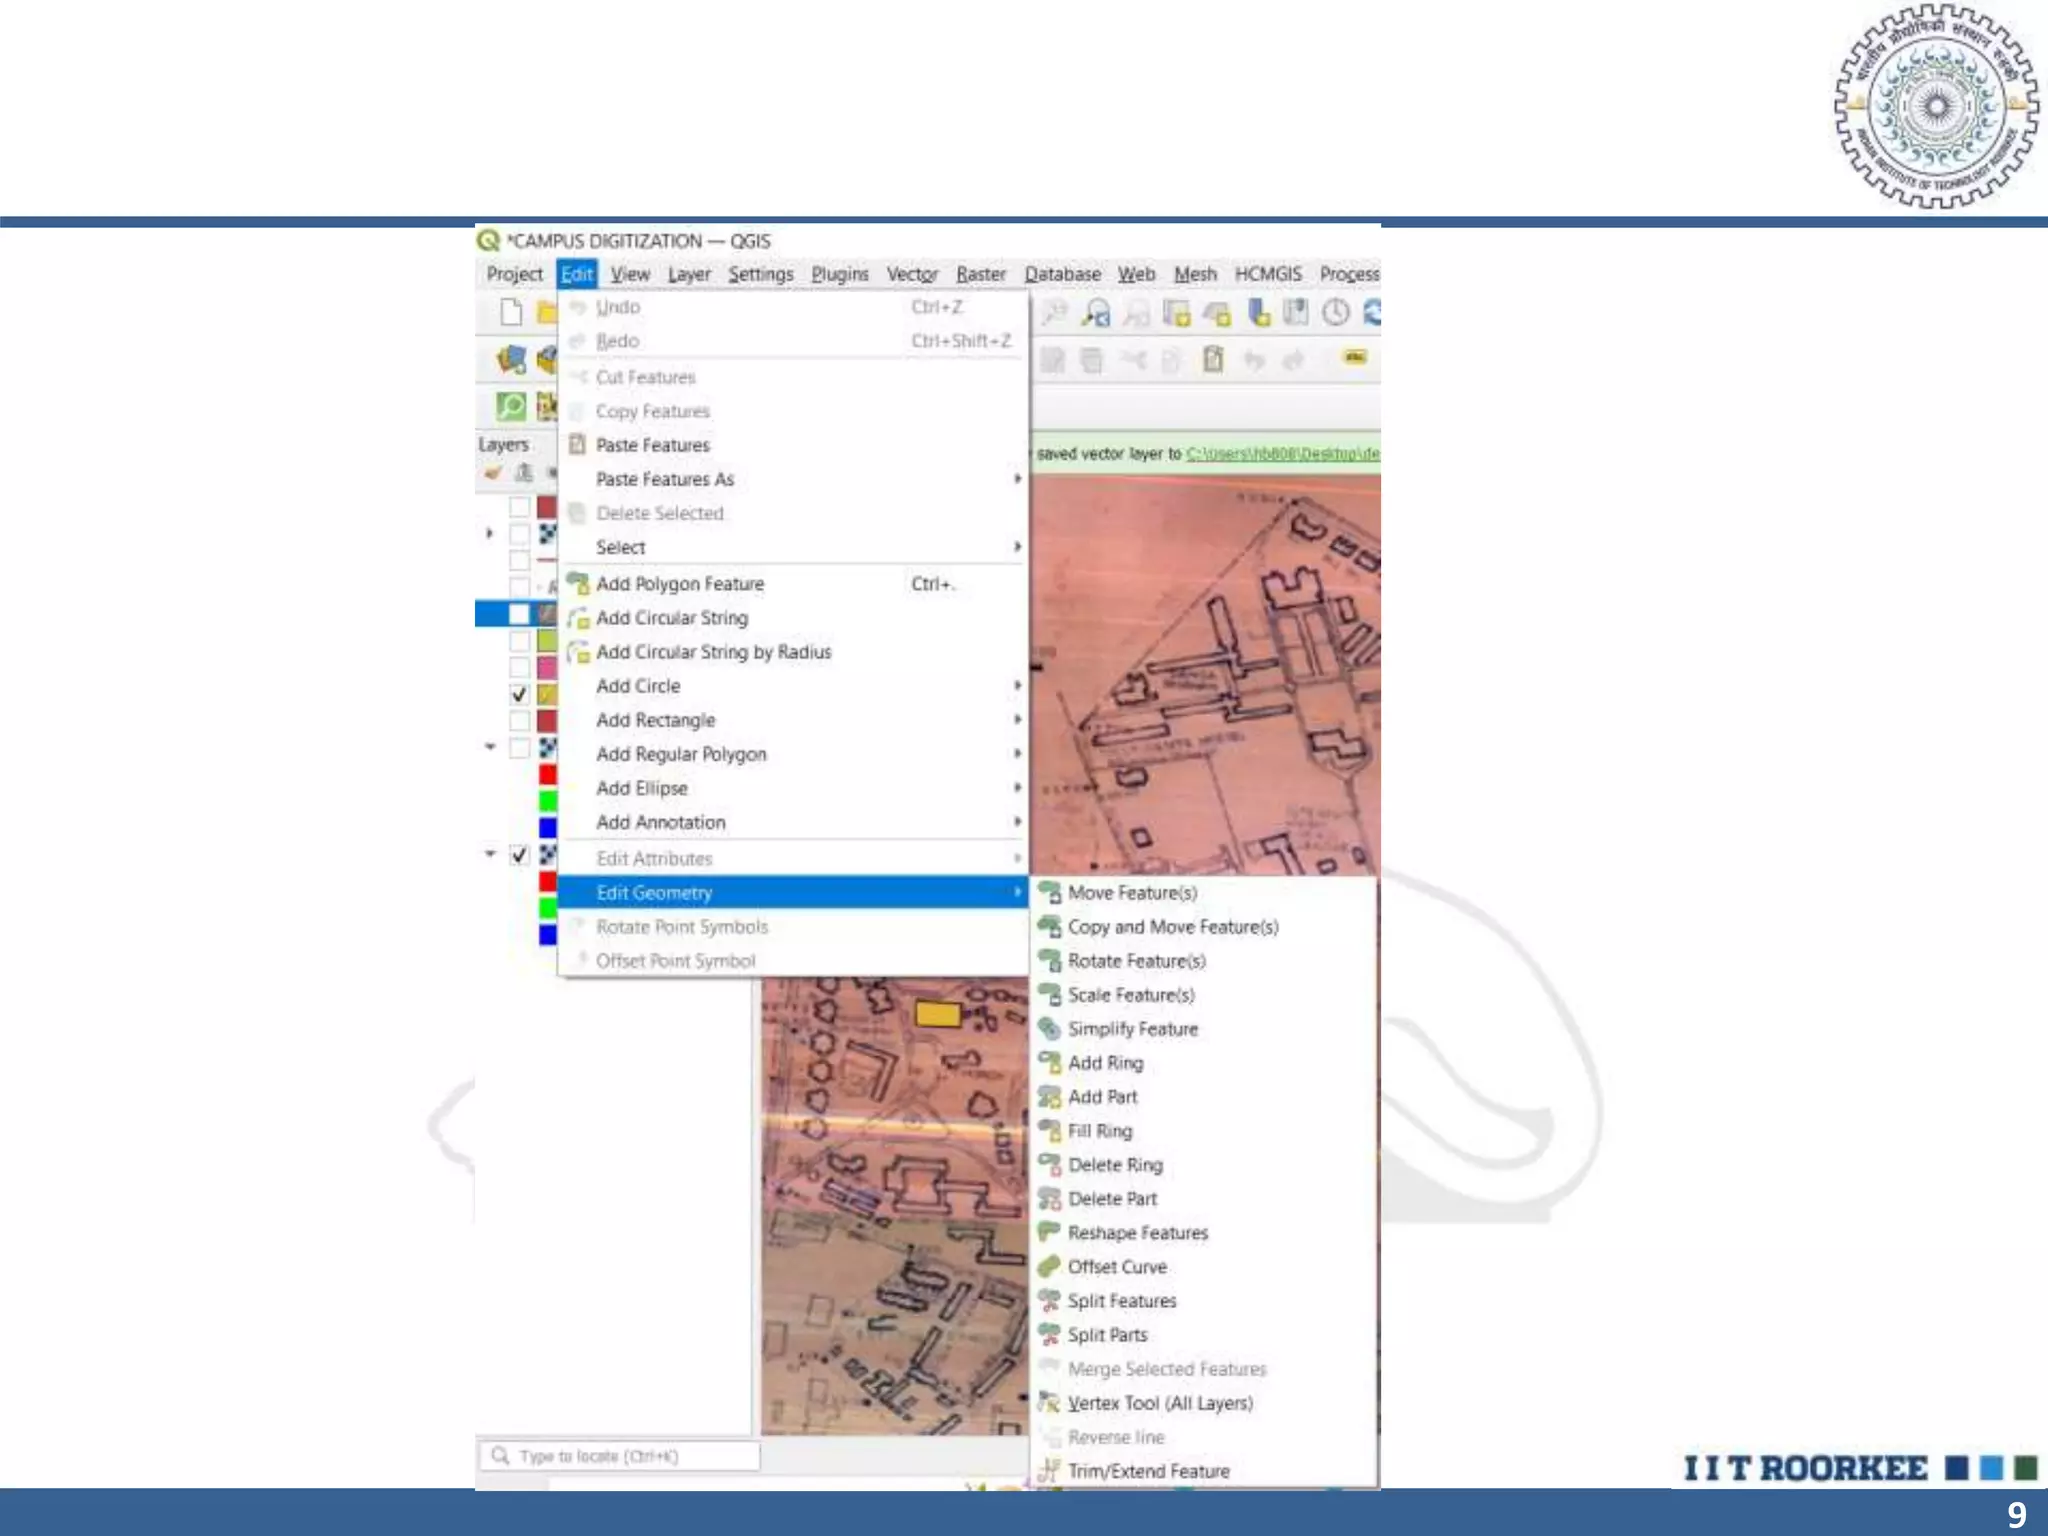Toggle checkbox of highlighted selected layer
Screen dimensions: 2048x1536
pyautogui.click(x=519, y=613)
